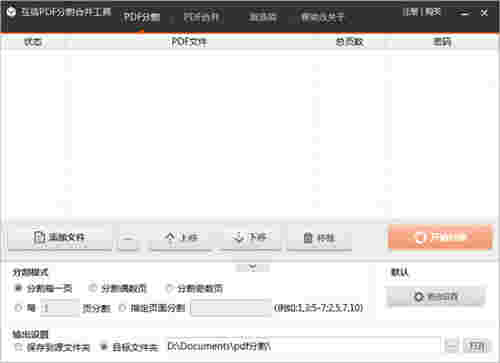500x363 pixels.
Task: Click the D:\Documents\pdf output path field
Action: click(303, 346)
